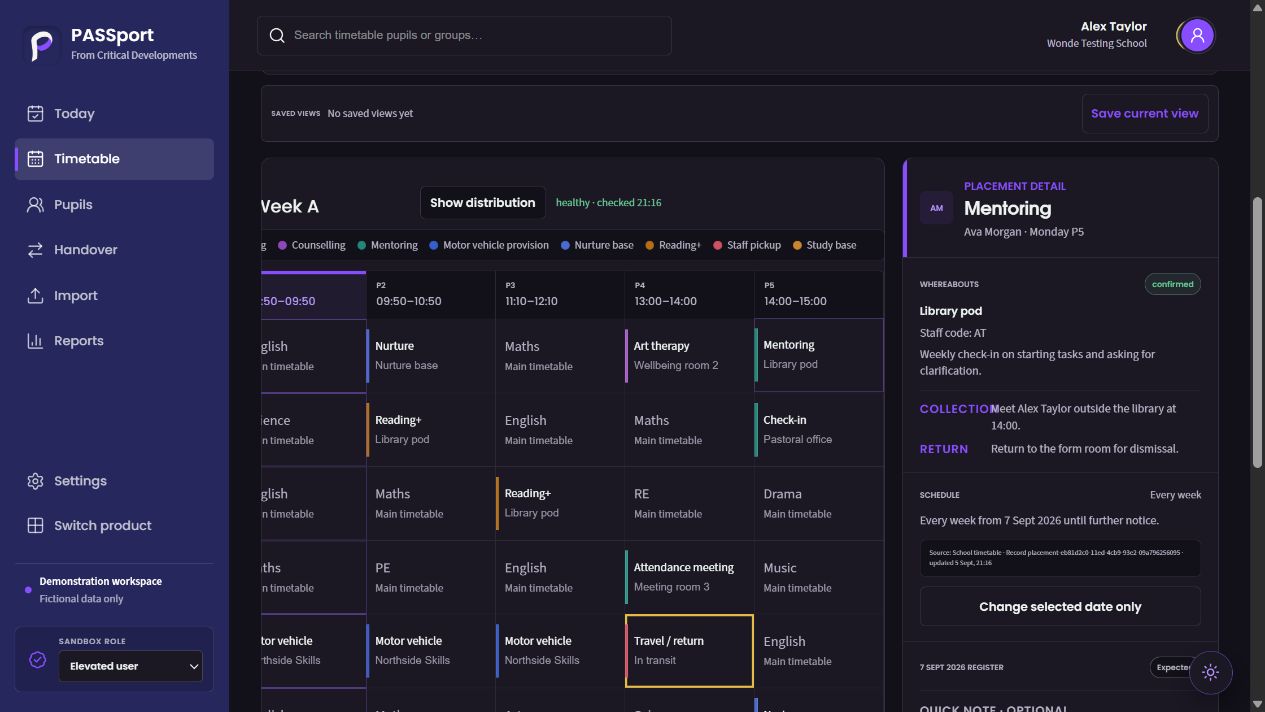Select the Art therapy Wellbeing room 2 cell
Viewport: 1265px width, 712px height.
tap(689, 355)
